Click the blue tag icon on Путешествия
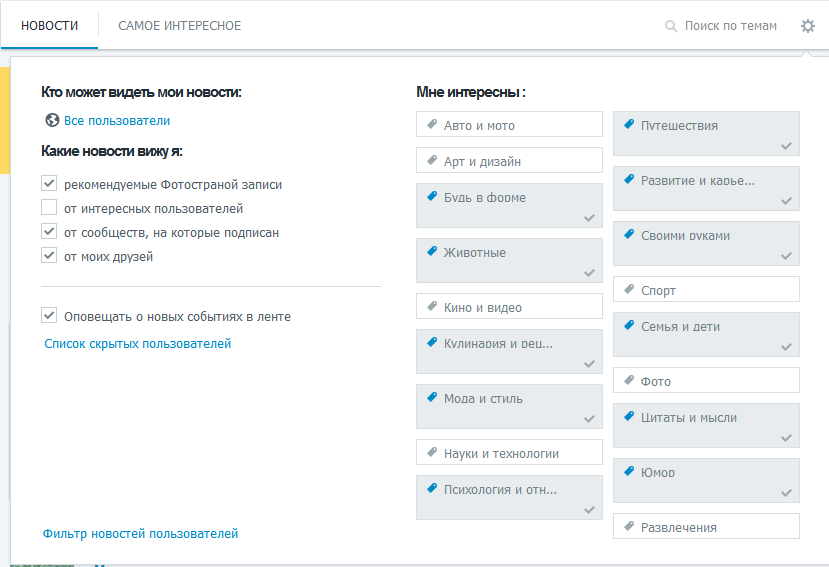This screenshot has height=567, width=829. 629,124
